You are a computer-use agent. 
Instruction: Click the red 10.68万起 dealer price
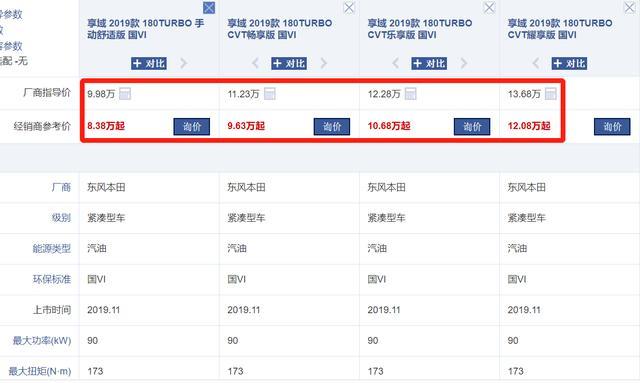[x=389, y=126]
